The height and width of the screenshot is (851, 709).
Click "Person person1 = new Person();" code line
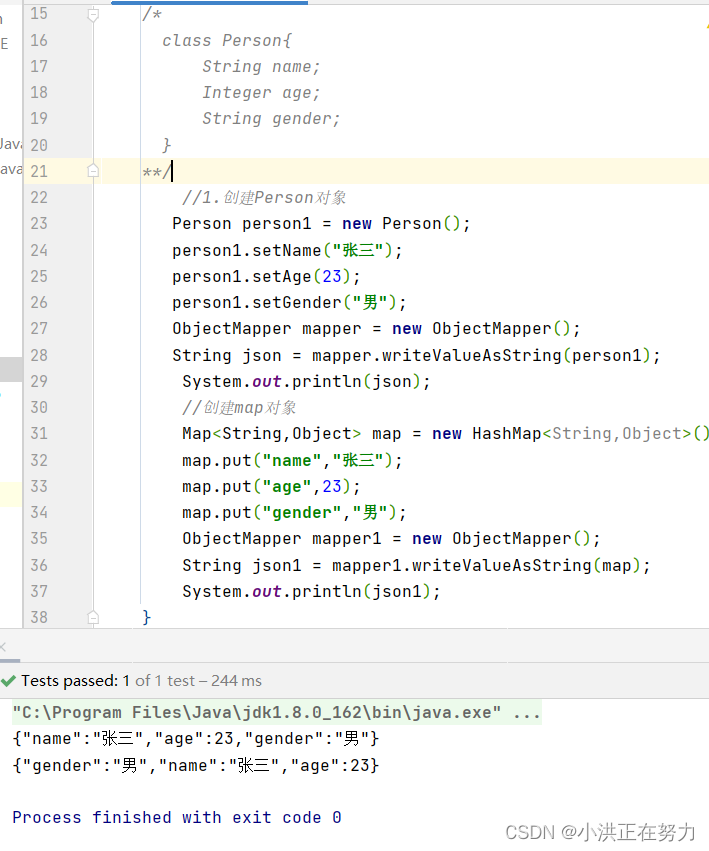pyautogui.click(x=321, y=224)
